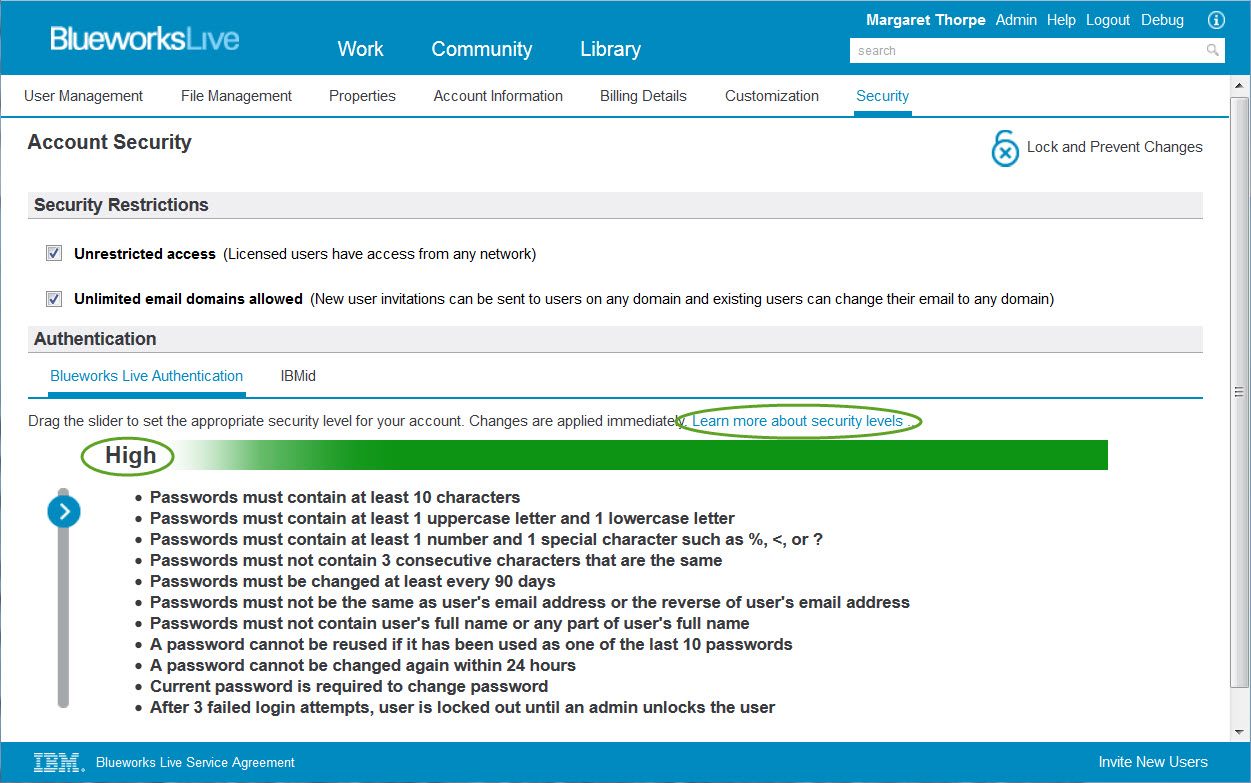
Task: Select Blueworks Live Authentication tab
Action: coord(147,376)
